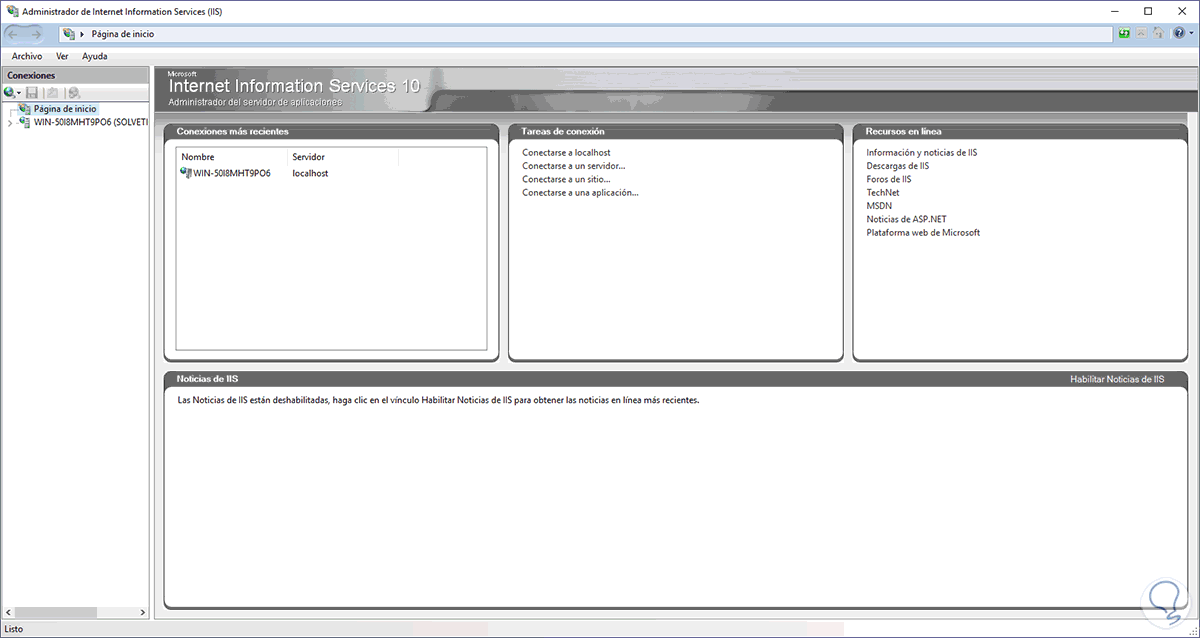Viewport: 1200px width, 638px height.
Task: Click the green Refresh page icon
Action: tap(1125, 33)
